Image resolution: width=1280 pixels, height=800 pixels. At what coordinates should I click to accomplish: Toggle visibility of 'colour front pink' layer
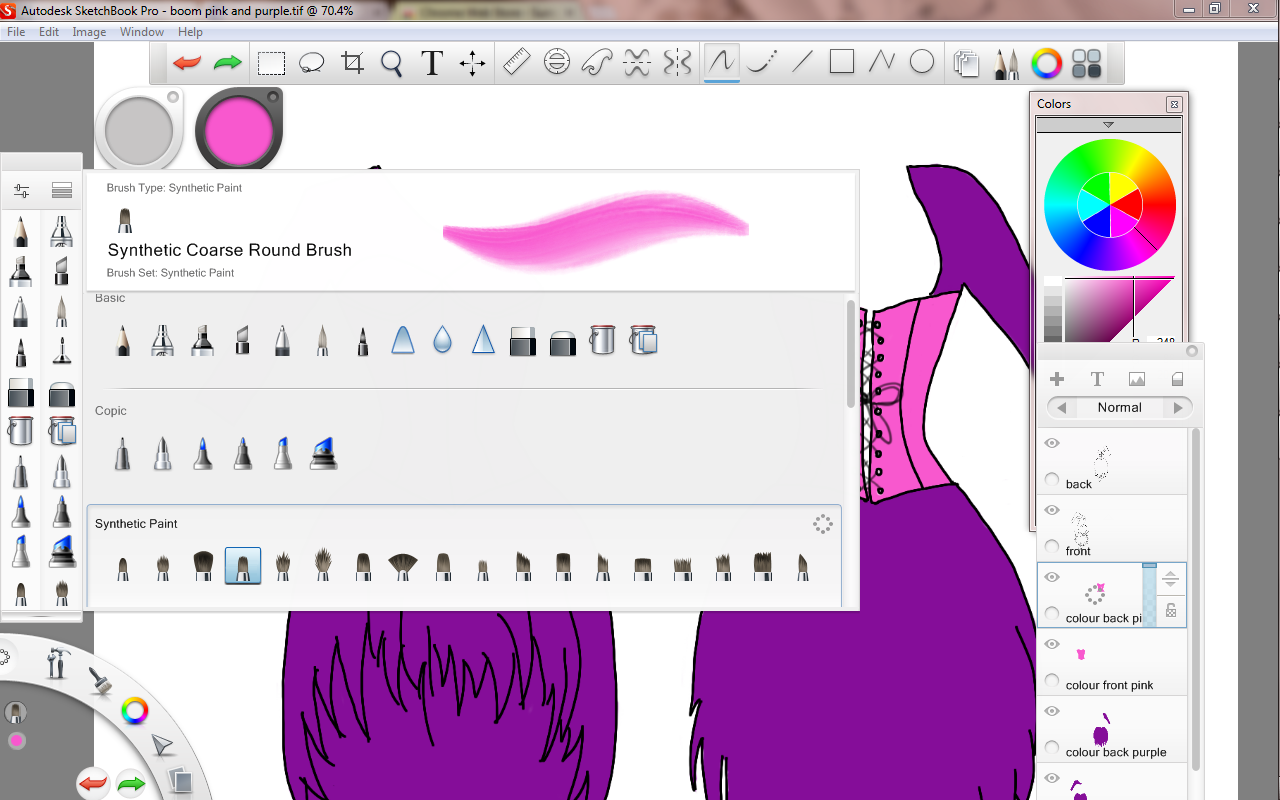coord(1052,644)
